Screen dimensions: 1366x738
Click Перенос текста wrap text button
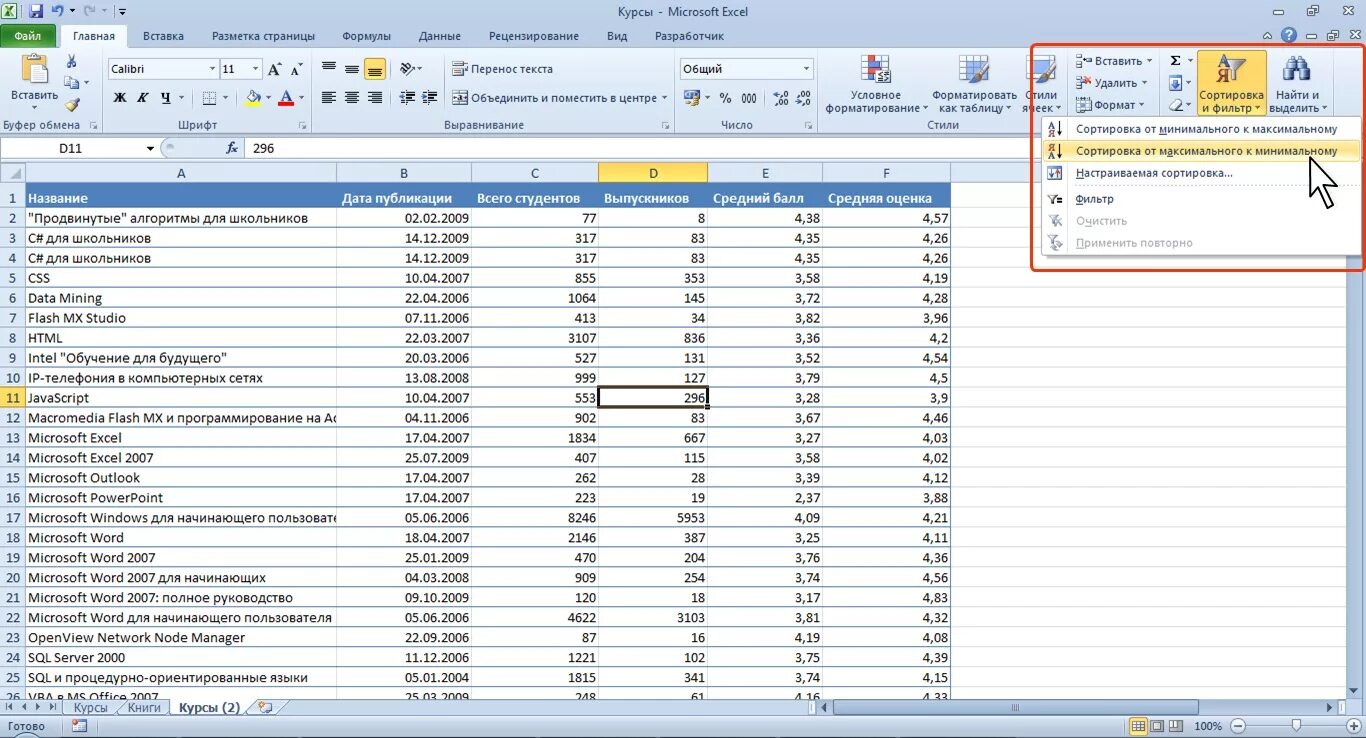pos(502,69)
